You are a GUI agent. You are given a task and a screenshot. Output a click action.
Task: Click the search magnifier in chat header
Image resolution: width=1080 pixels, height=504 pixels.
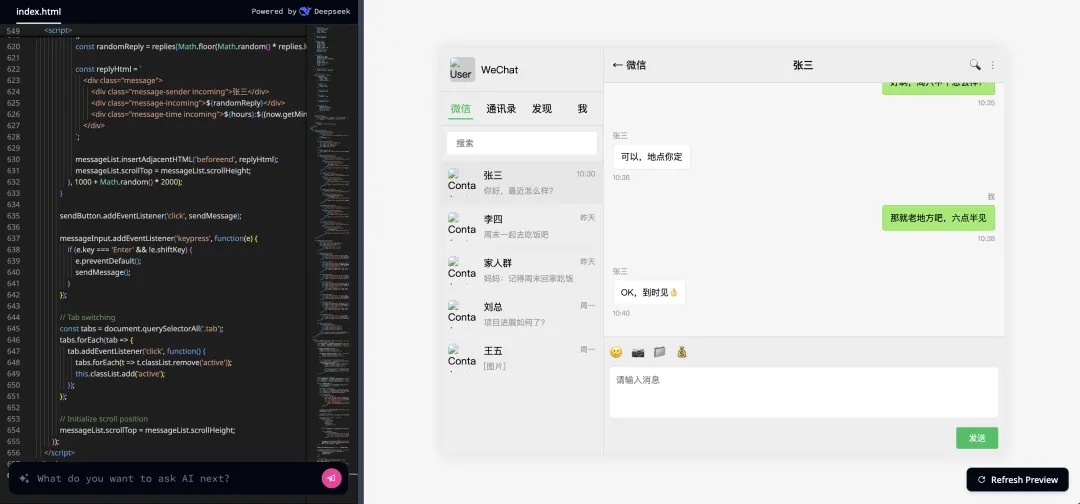click(x=975, y=65)
